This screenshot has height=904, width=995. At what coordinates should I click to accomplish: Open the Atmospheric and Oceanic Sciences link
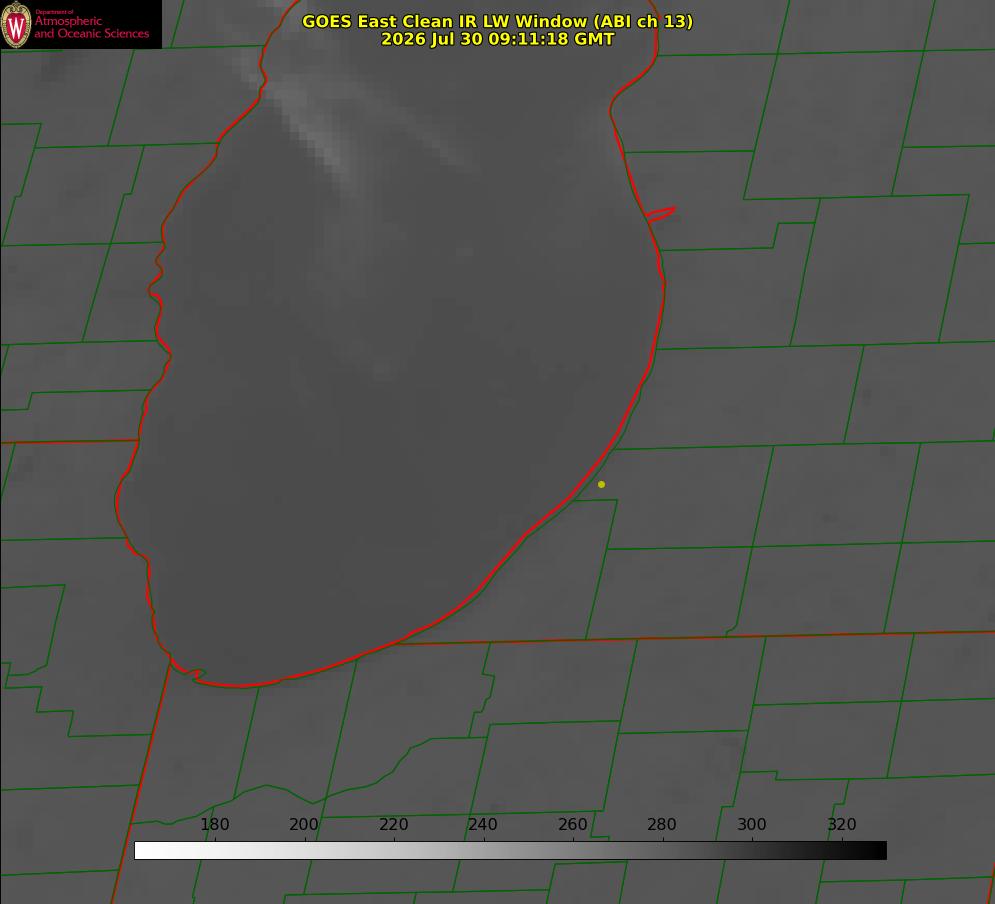[91, 27]
